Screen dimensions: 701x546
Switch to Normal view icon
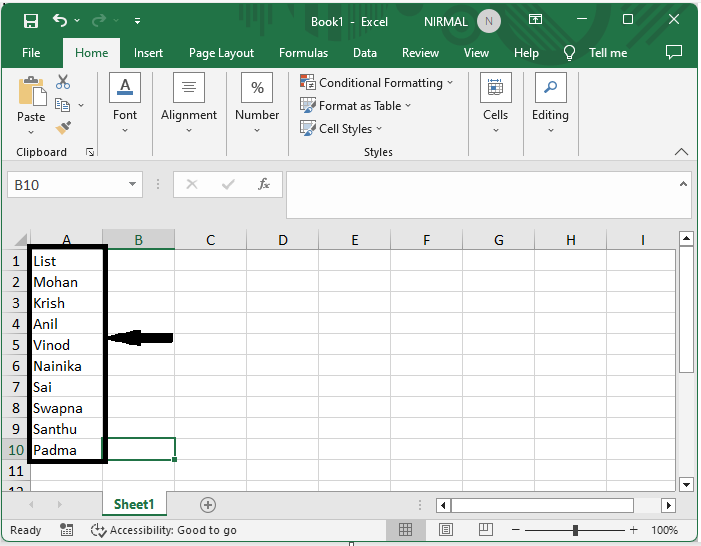pyautogui.click(x=405, y=530)
